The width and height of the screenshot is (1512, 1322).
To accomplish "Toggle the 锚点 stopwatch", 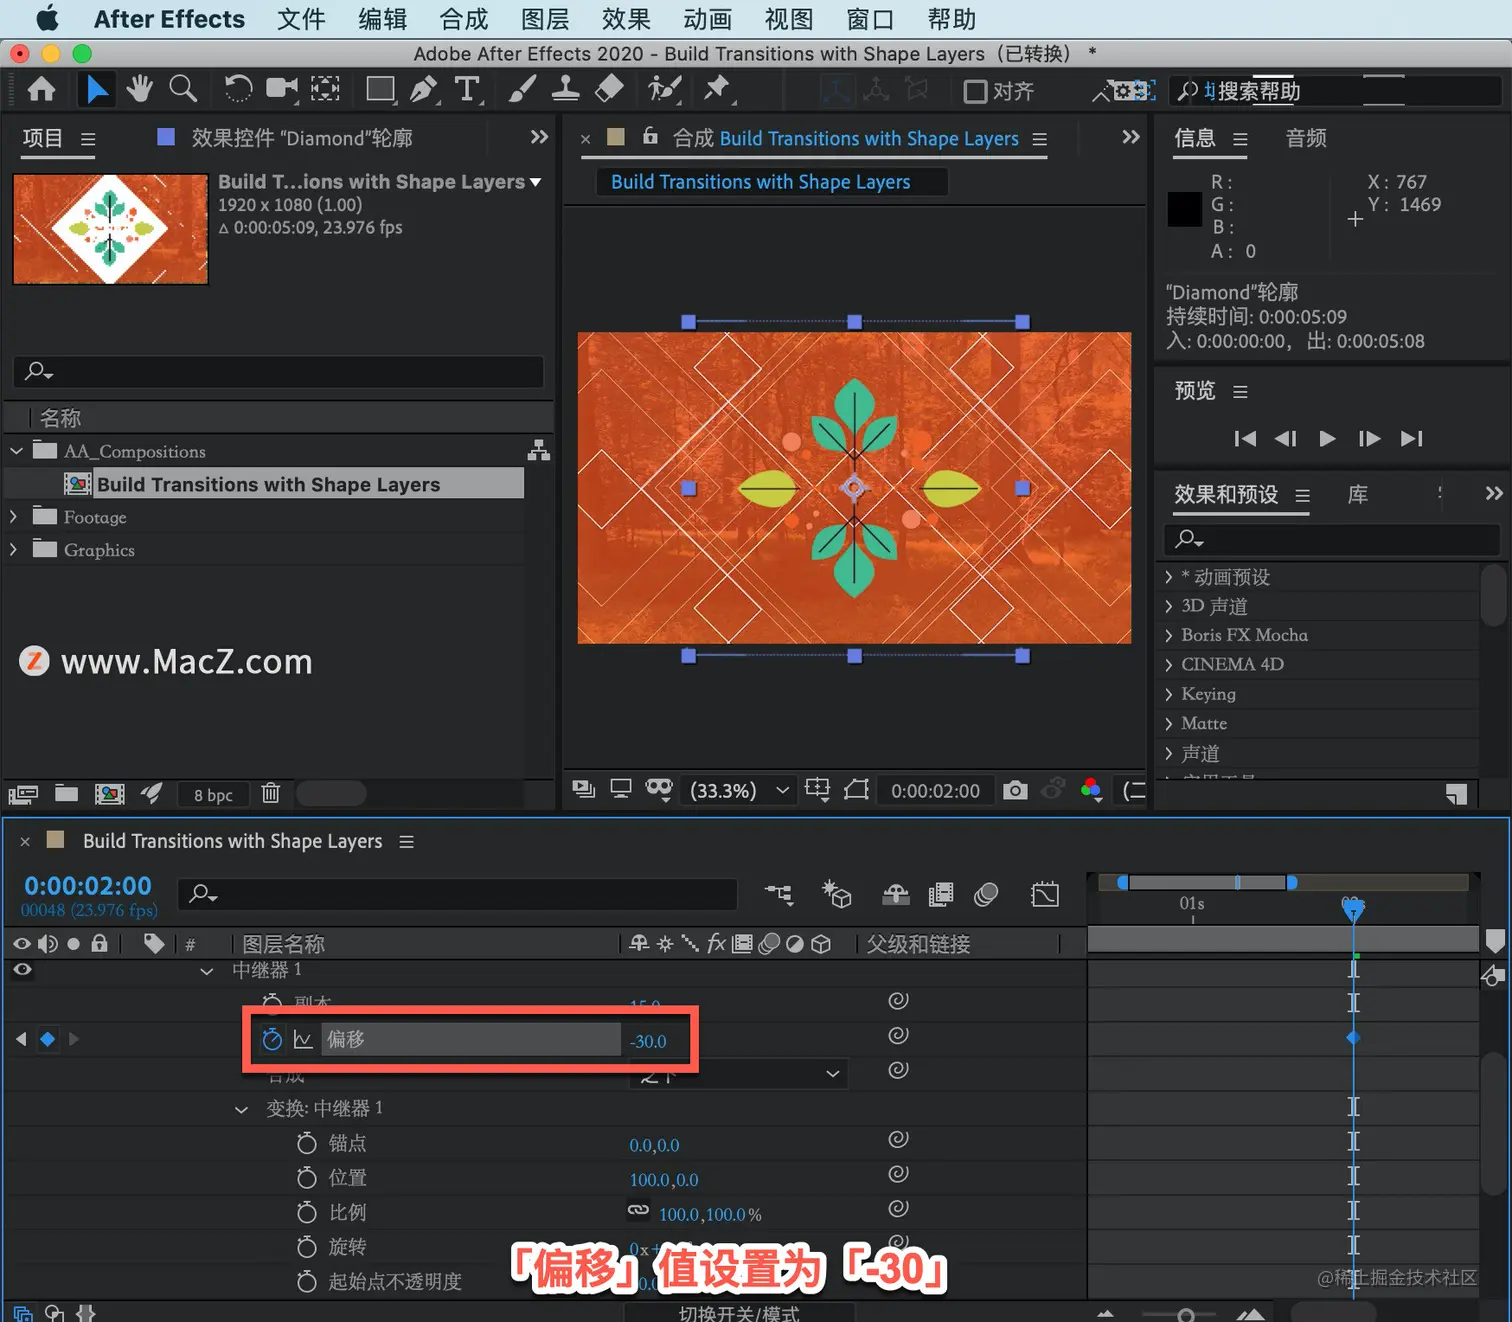I will point(307,1143).
